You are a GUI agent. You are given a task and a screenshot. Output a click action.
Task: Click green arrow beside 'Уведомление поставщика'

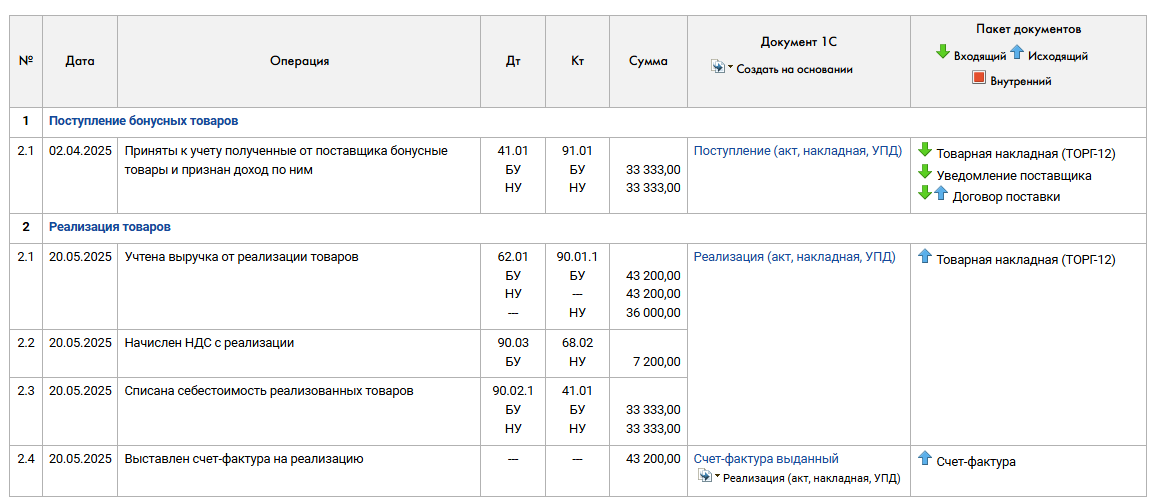click(x=925, y=172)
